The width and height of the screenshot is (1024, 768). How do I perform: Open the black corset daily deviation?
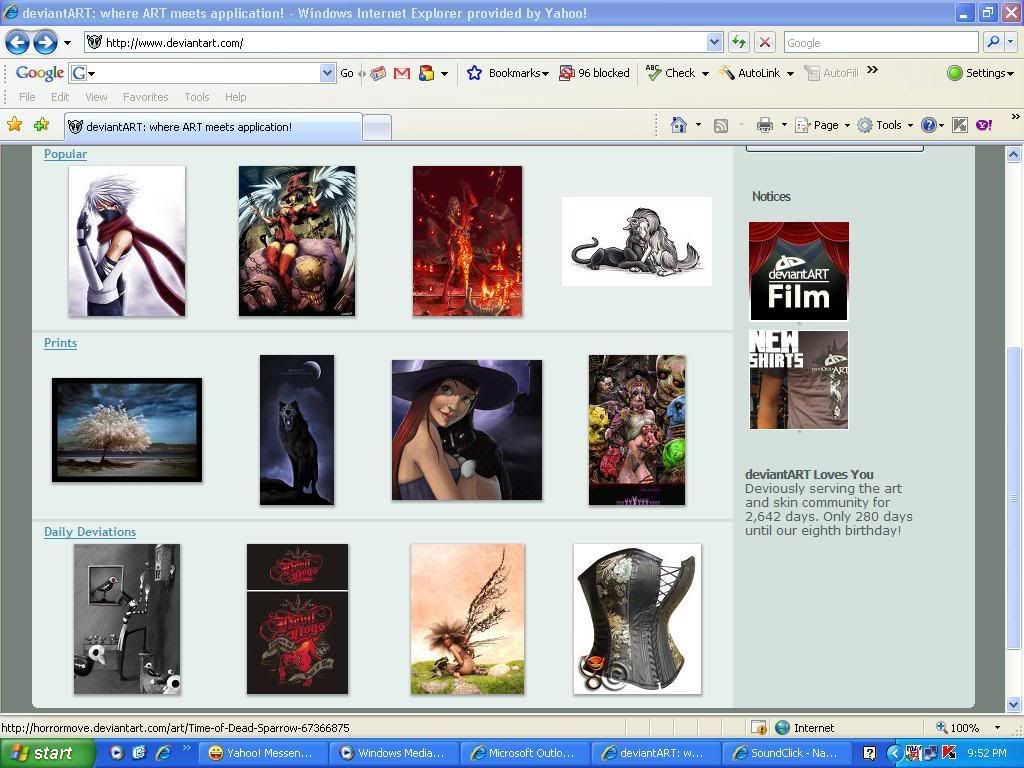637,619
